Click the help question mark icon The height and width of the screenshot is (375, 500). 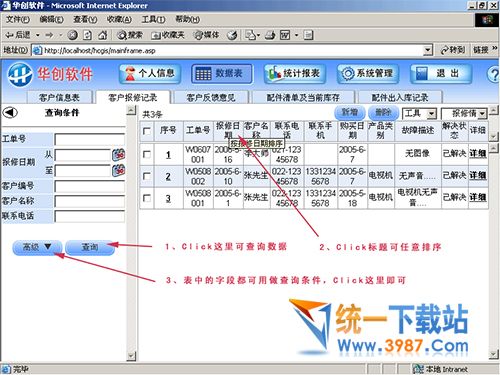click(493, 74)
